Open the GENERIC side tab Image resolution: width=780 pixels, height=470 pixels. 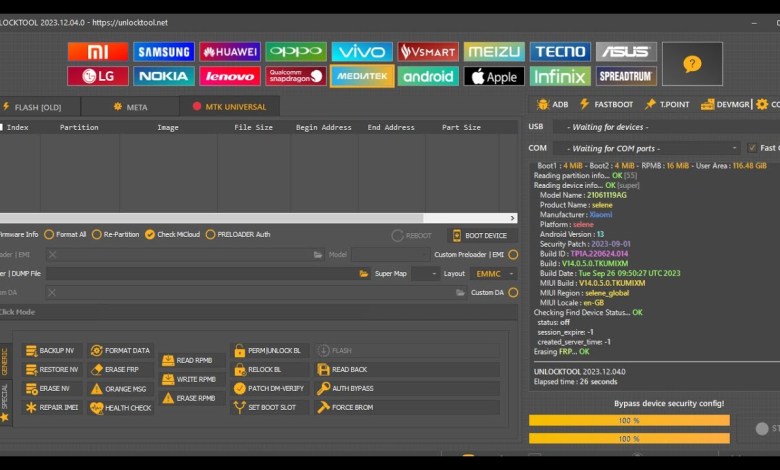5,362
